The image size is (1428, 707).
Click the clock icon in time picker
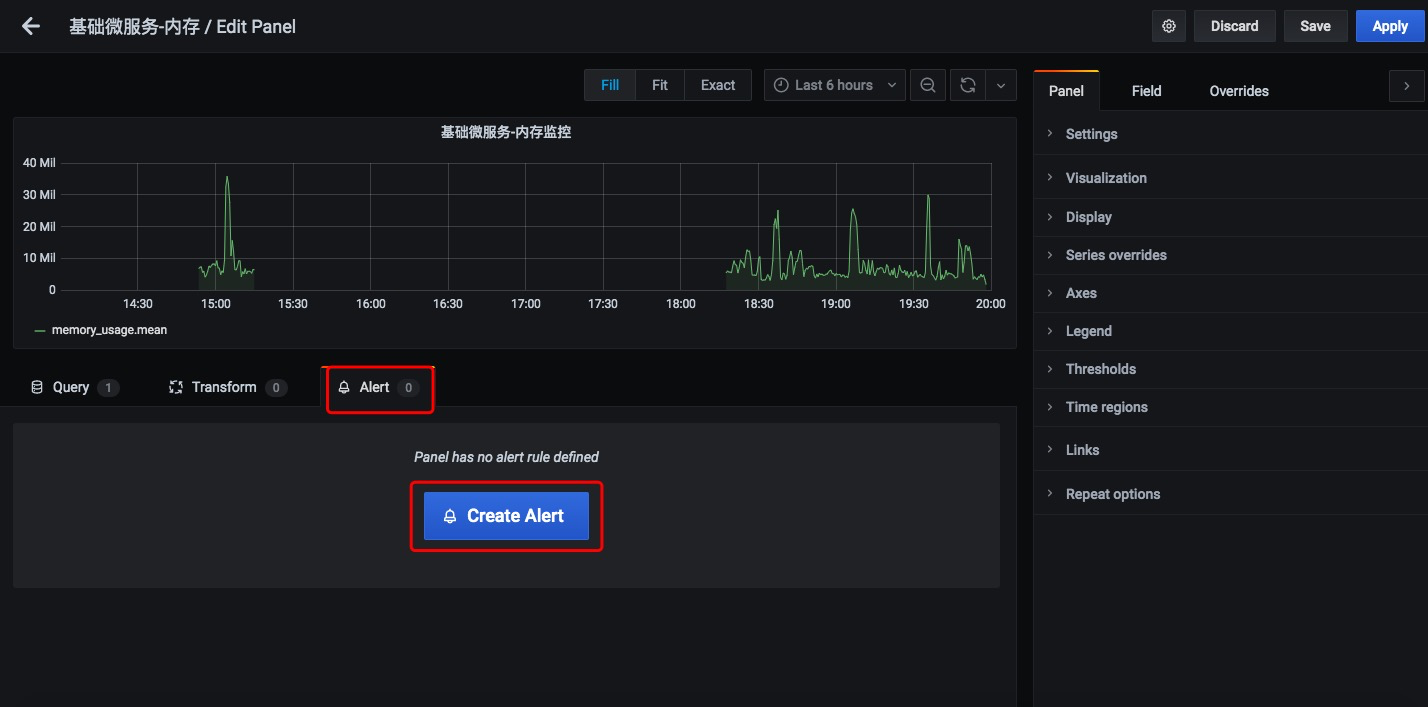point(781,85)
